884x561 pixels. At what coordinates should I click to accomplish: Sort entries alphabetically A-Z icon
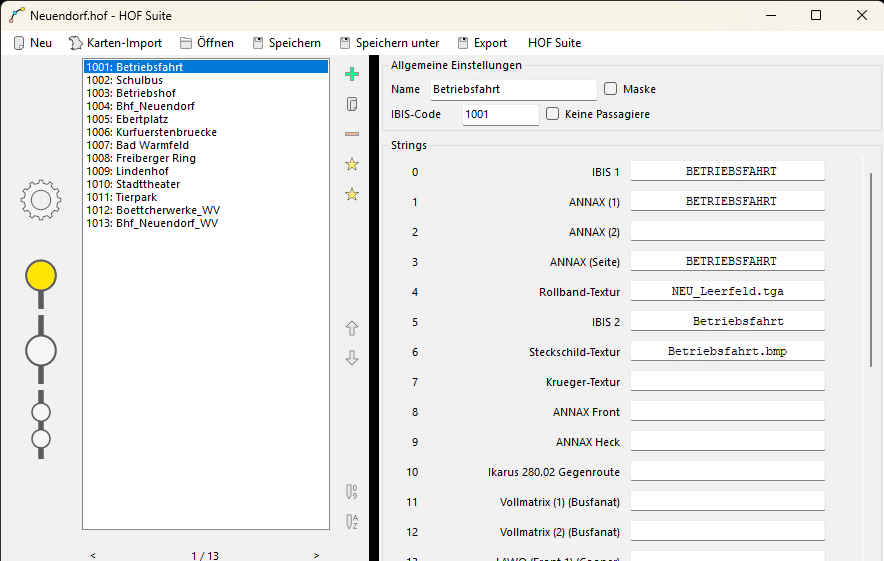pos(352,522)
